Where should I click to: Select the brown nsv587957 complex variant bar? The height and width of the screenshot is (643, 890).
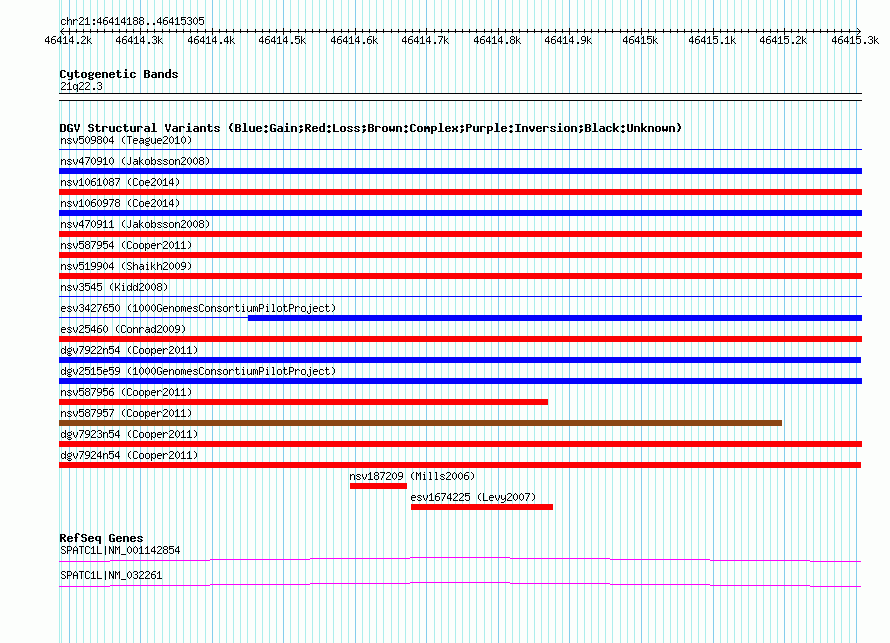pos(421,423)
